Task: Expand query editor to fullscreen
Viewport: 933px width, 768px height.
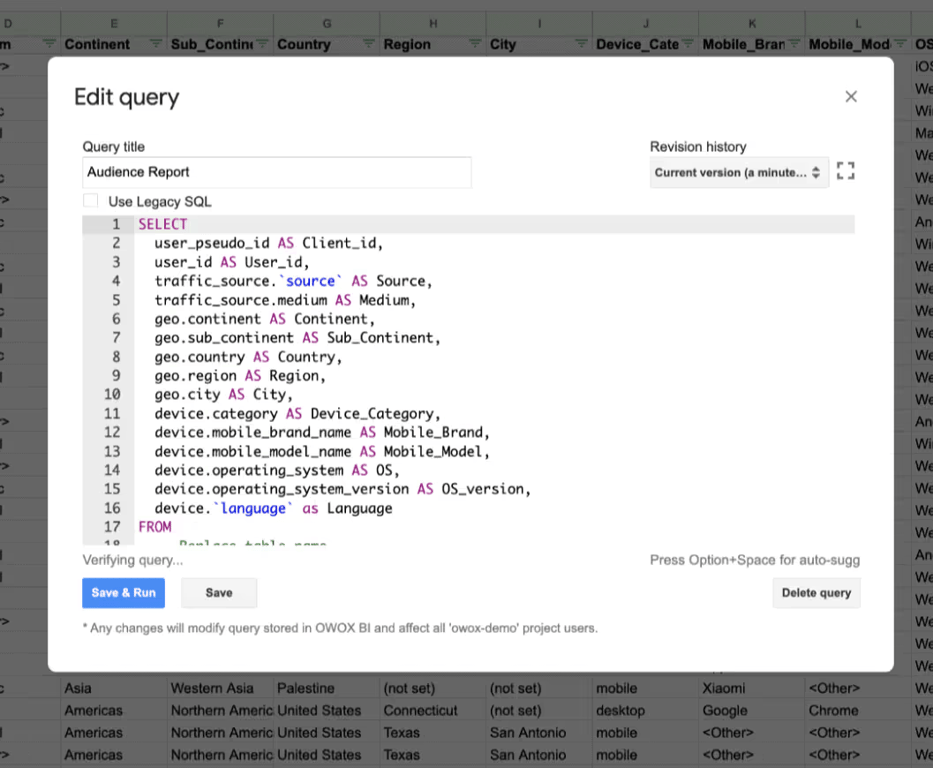Action: 846,171
